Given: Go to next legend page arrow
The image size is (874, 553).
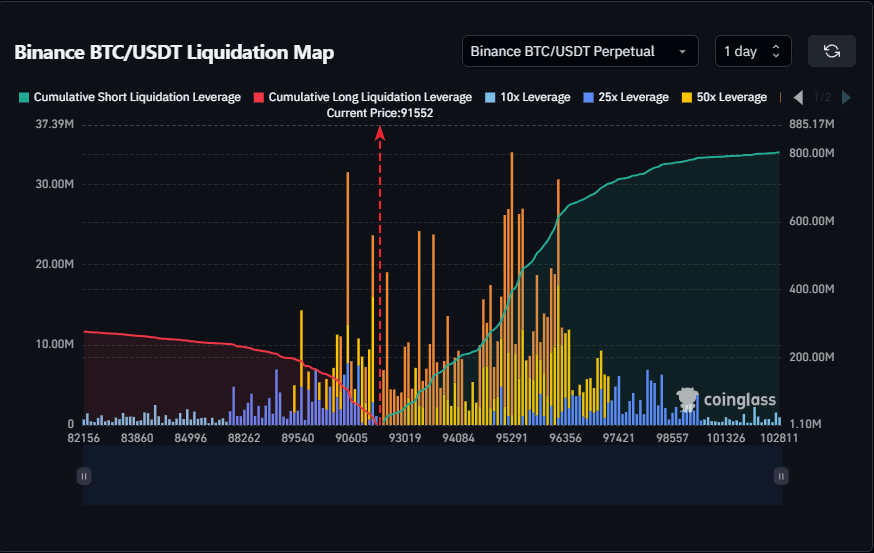Looking at the screenshot, I should coord(846,98).
